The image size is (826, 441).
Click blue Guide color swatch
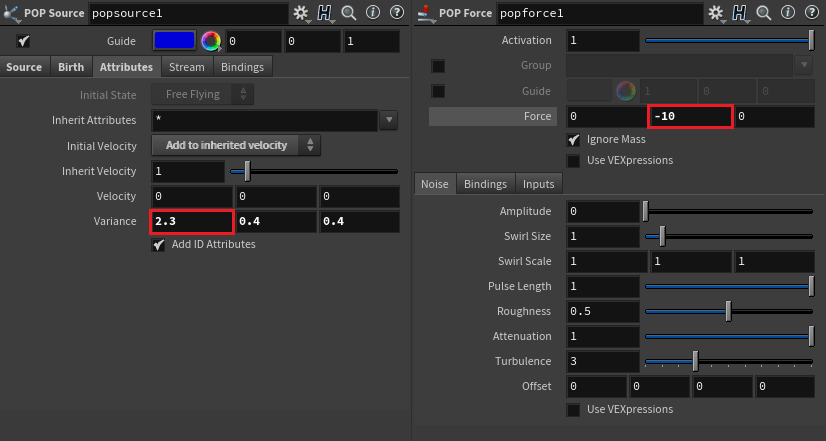pyautogui.click(x=174, y=41)
